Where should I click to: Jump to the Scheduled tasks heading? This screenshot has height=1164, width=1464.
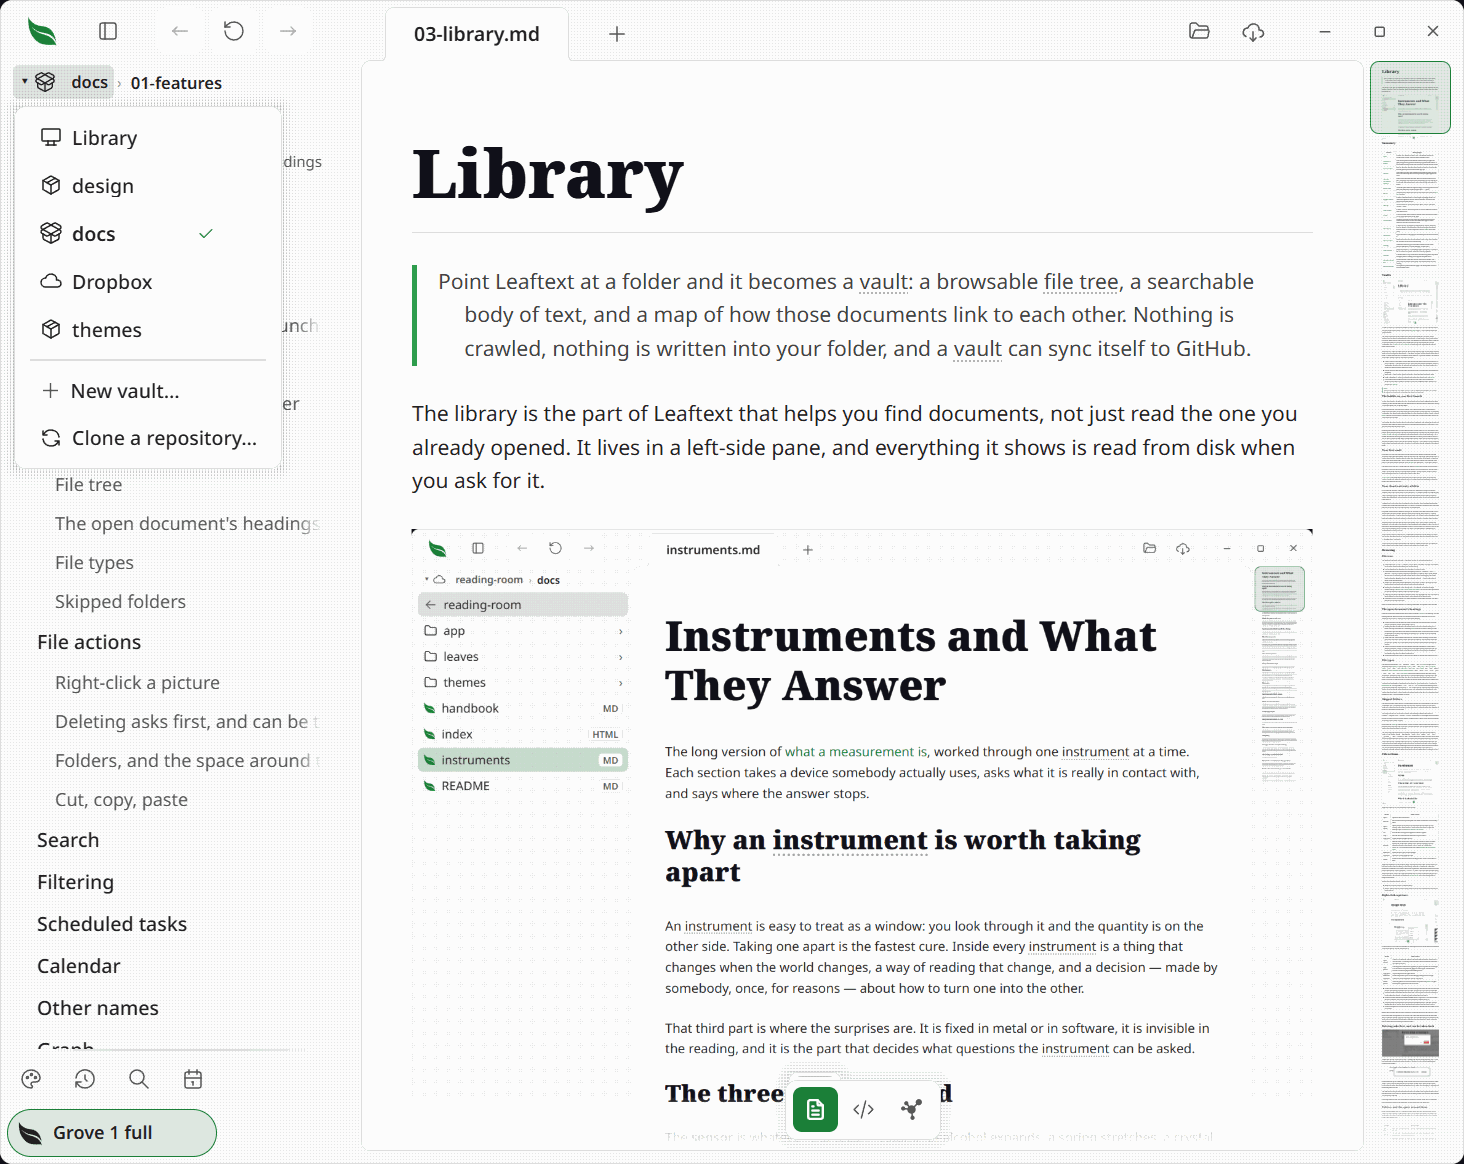[x=112, y=924]
